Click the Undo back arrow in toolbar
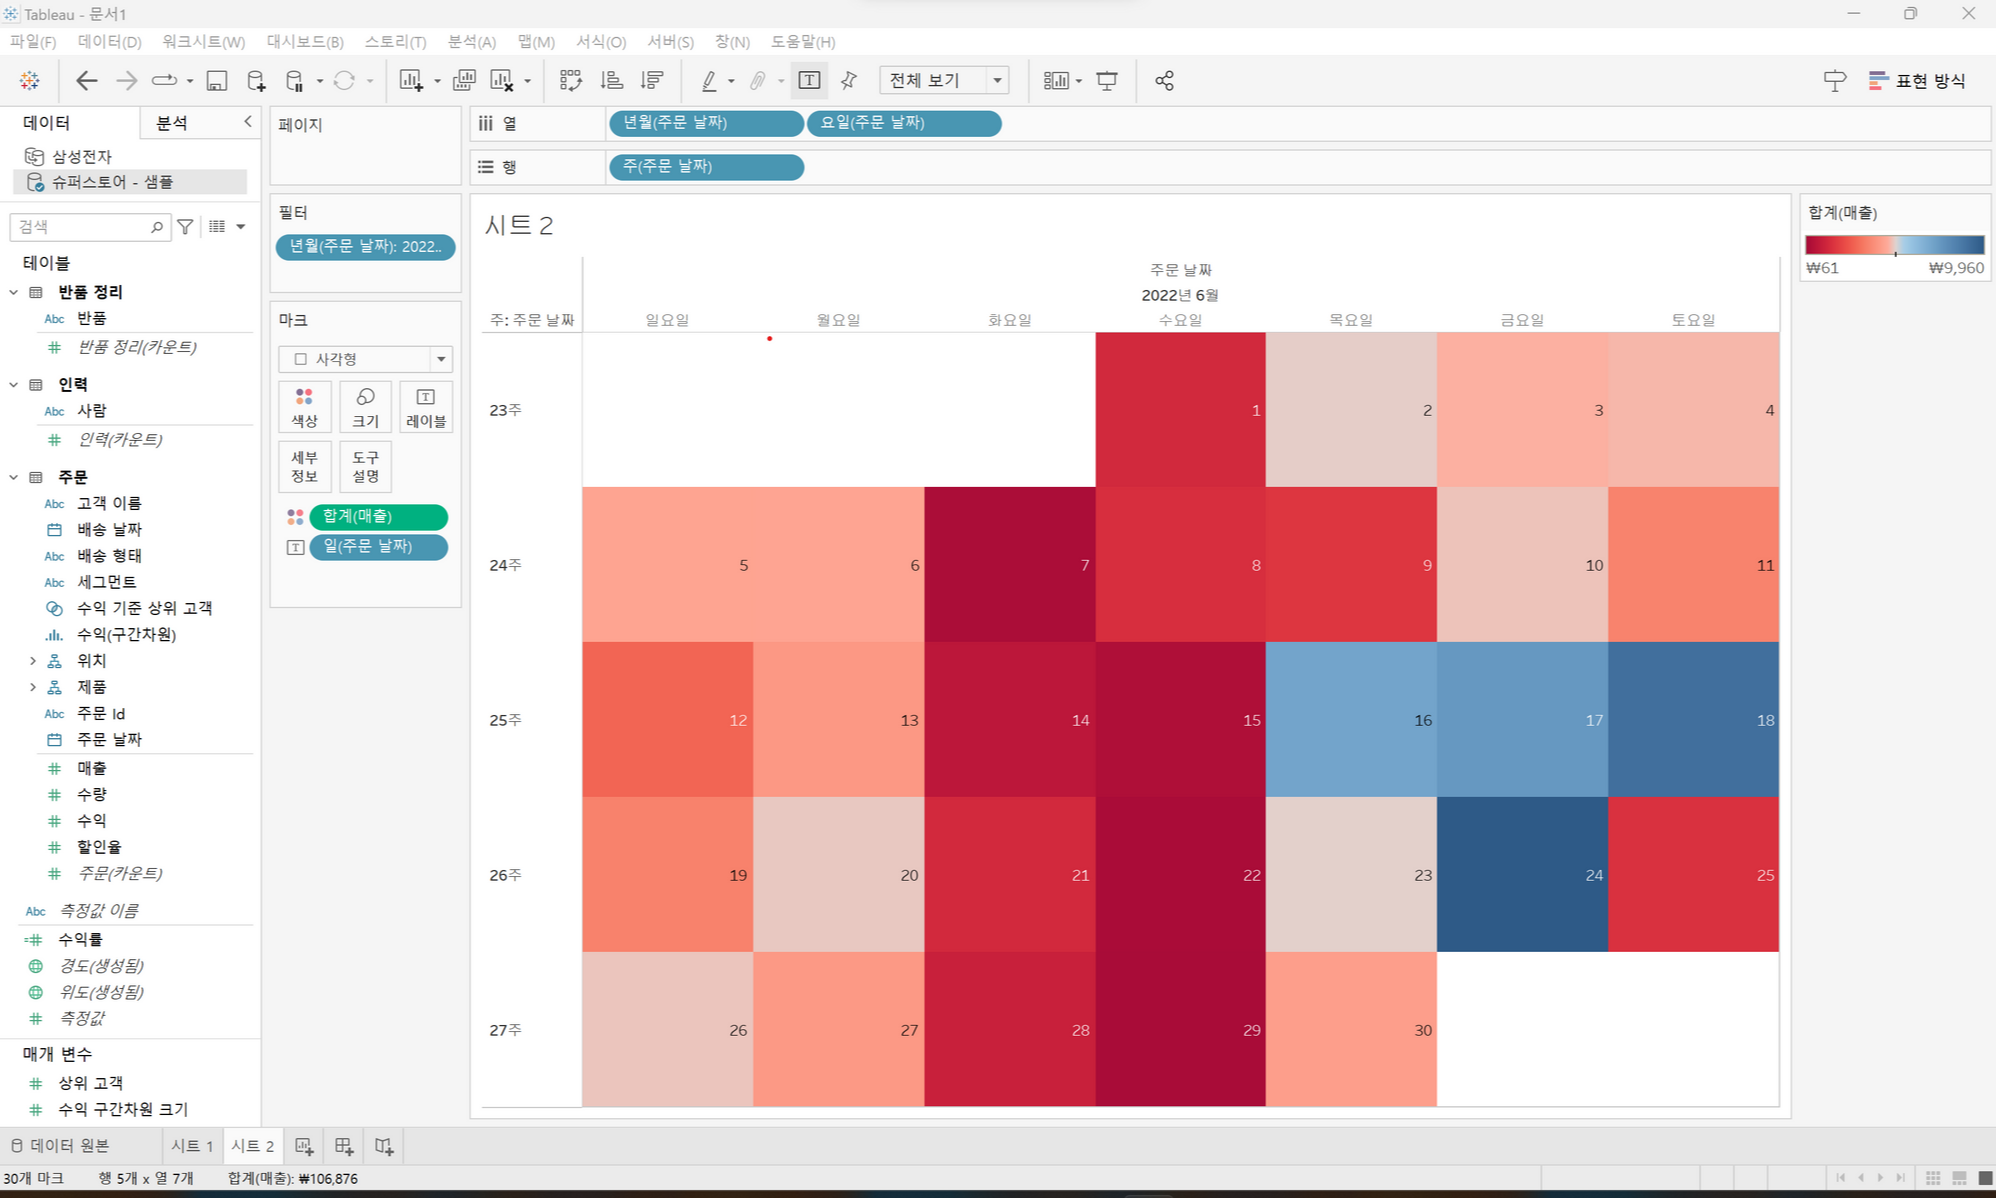This screenshot has height=1198, width=1996. [87, 81]
